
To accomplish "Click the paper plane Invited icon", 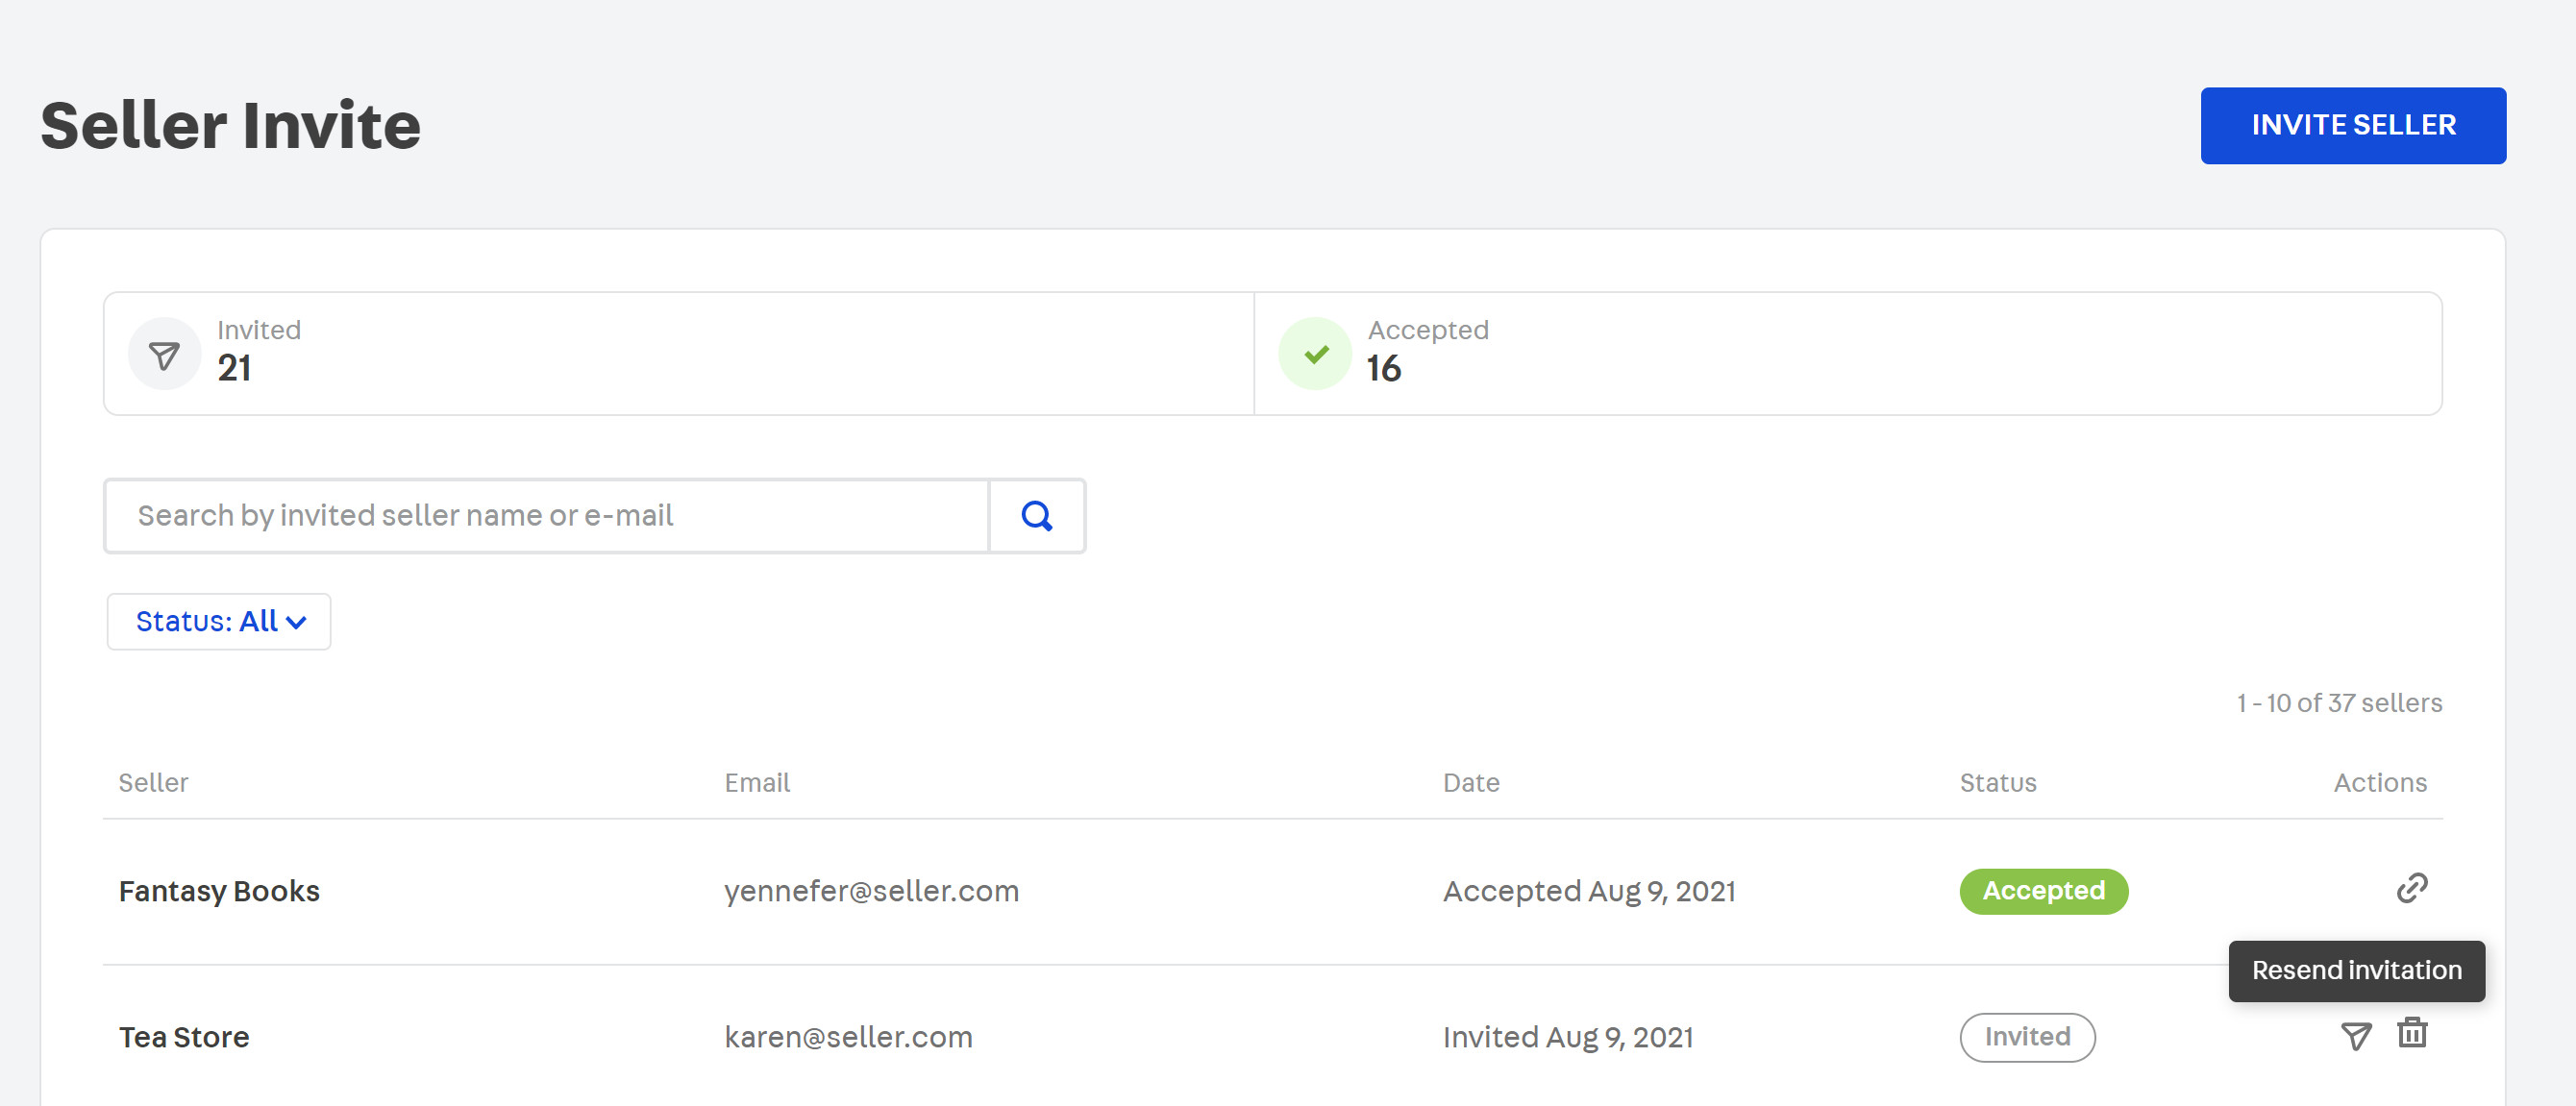I will click(164, 354).
